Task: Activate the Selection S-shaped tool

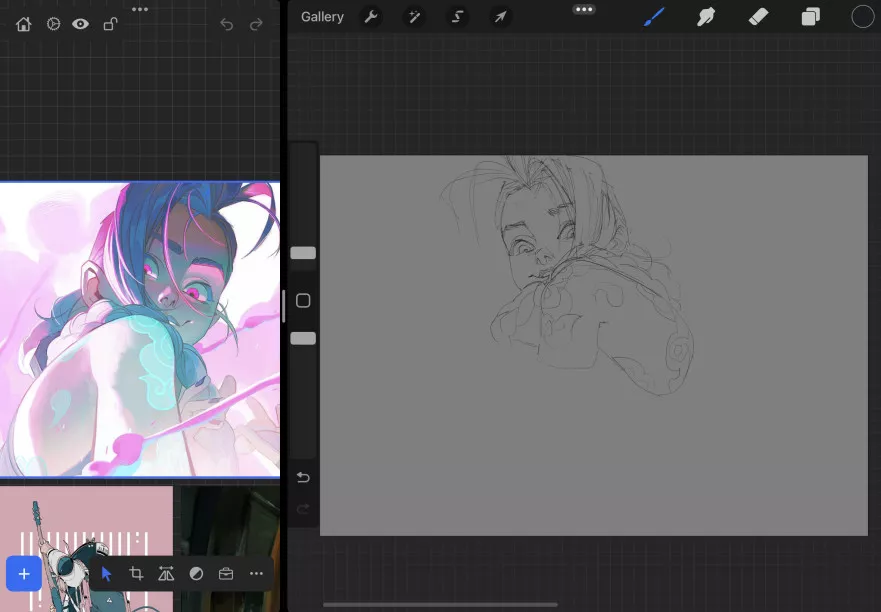Action: pos(457,17)
